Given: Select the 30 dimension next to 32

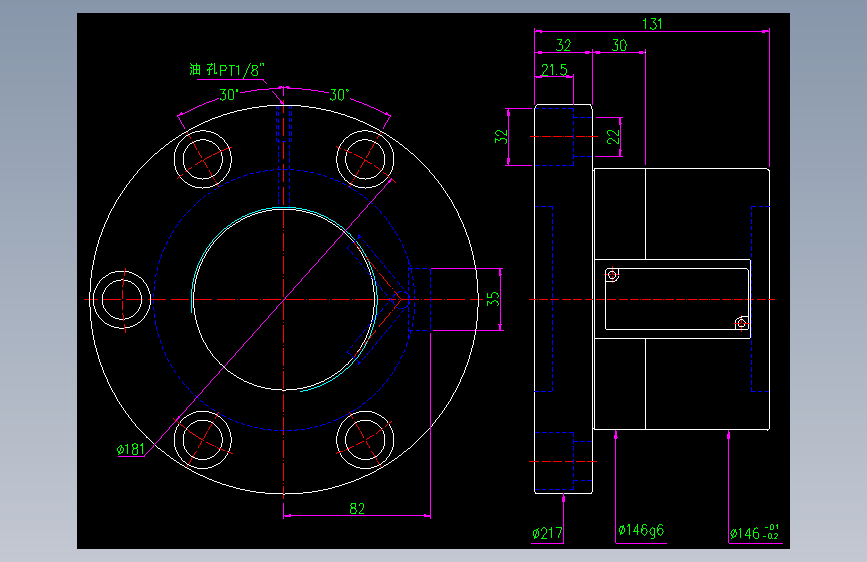Looking at the screenshot, I should point(619,45).
